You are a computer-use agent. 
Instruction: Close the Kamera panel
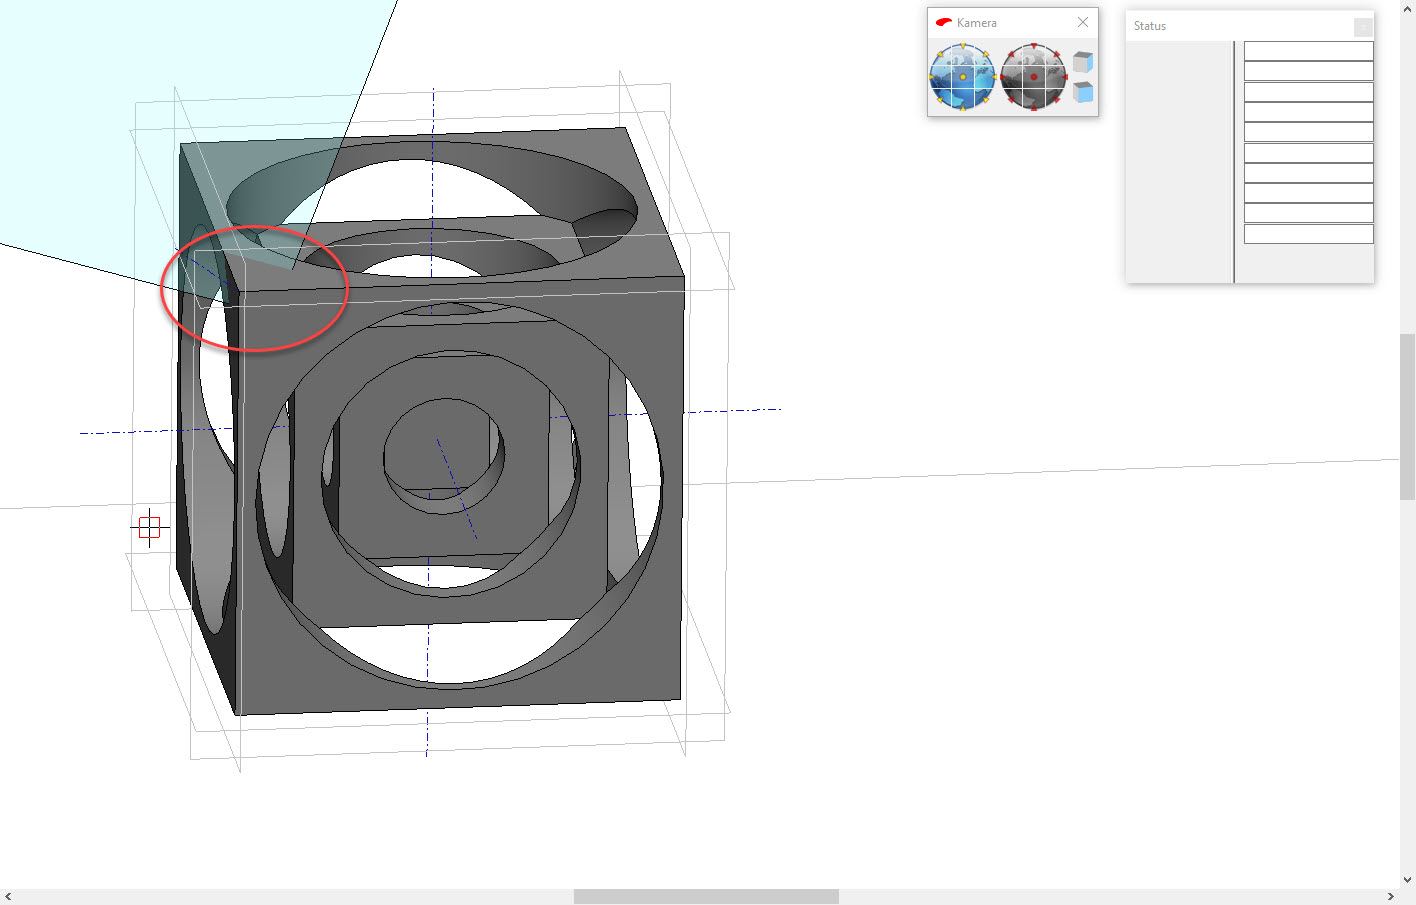pyautogui.click(x=1083, y=22)
